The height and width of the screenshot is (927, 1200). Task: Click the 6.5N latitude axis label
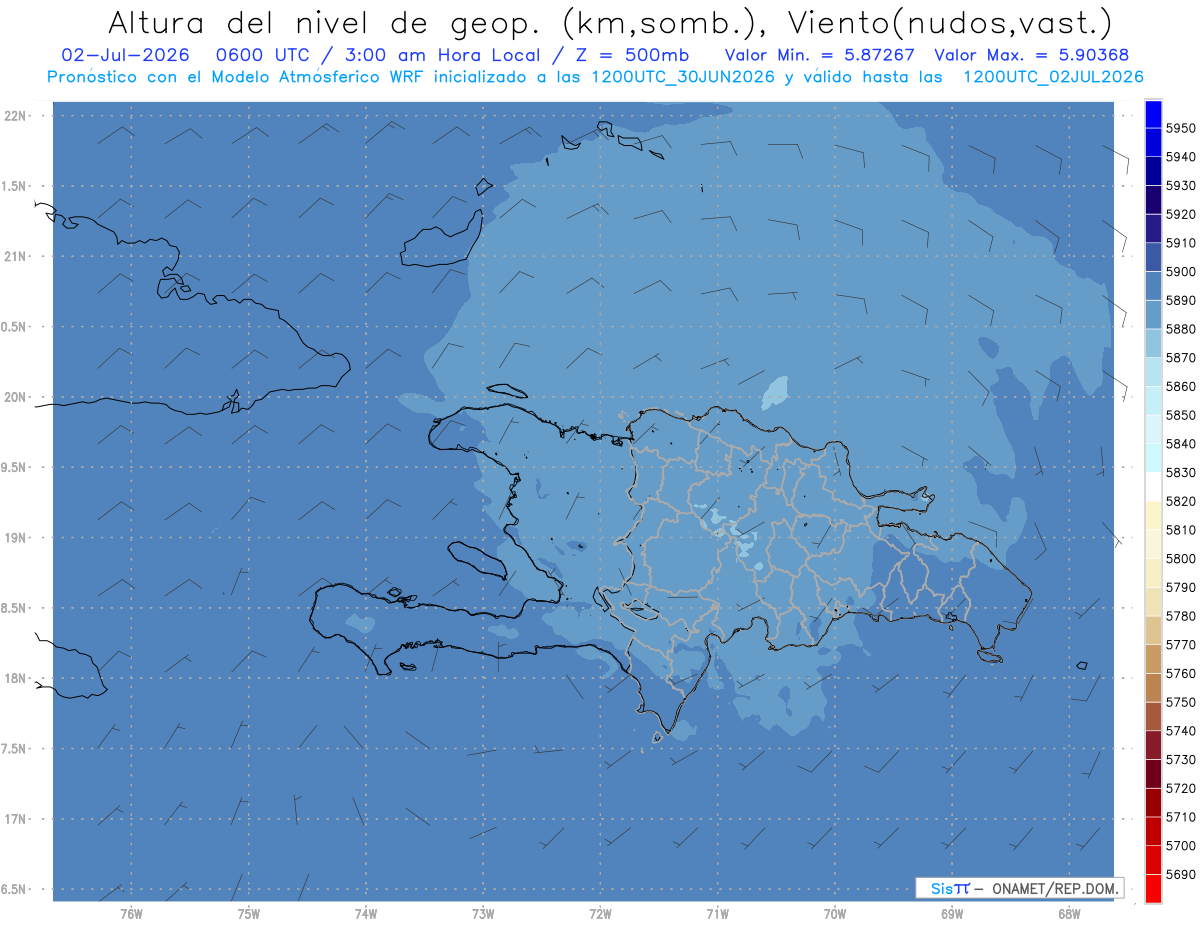[15, 890]
